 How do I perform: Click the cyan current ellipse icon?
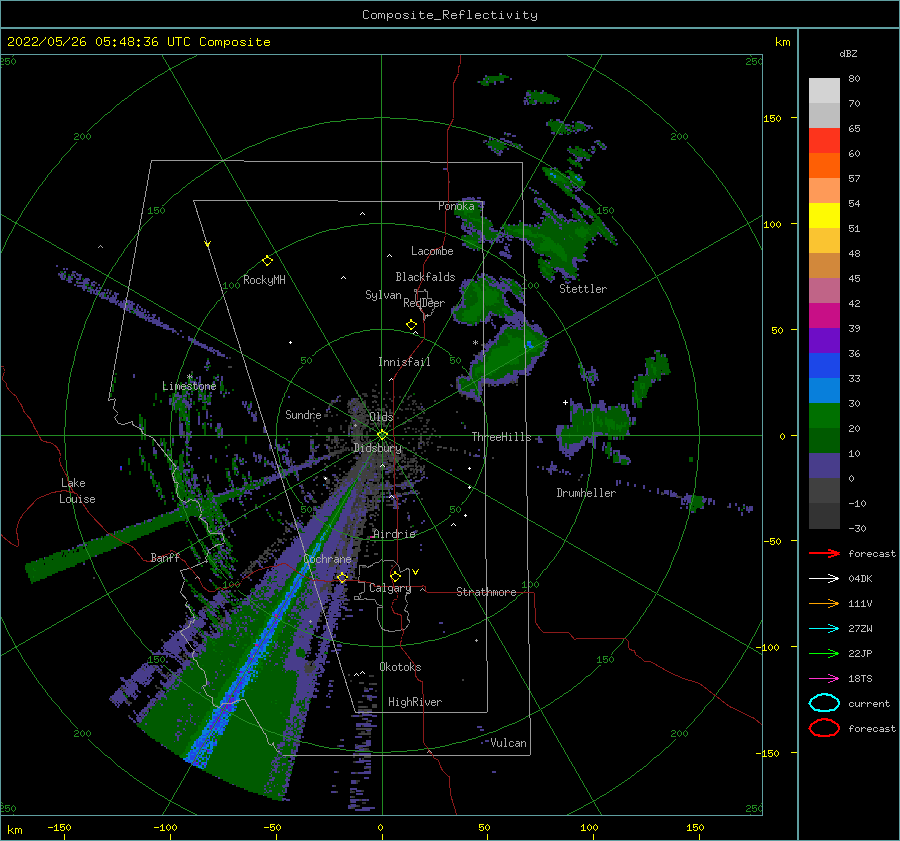tap(824, 703)
